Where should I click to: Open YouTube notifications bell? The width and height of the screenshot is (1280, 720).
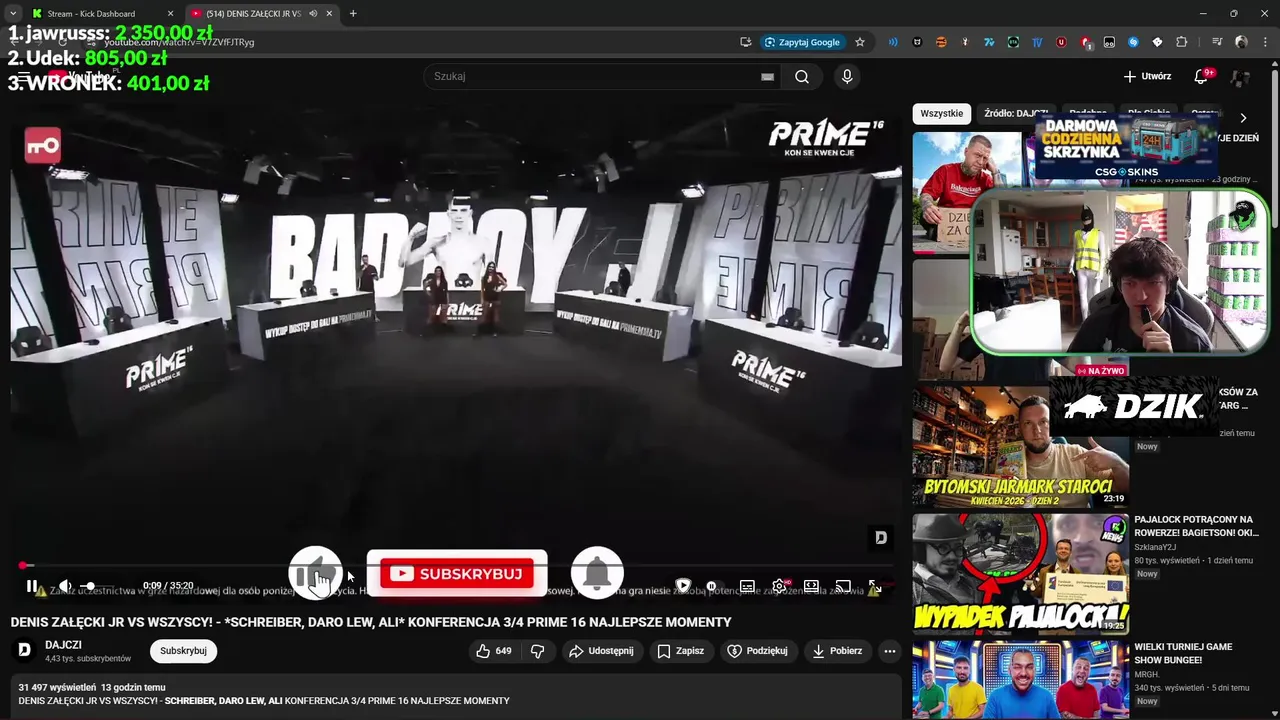click(x=1201, y=77)
